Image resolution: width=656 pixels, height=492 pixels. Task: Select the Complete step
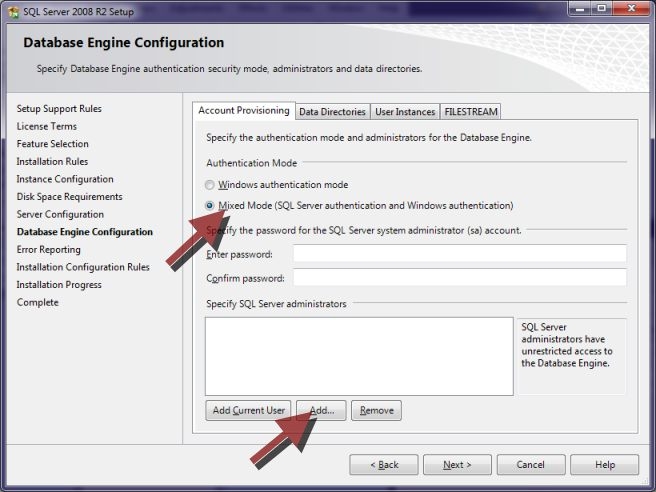click(x=38, y=302)
